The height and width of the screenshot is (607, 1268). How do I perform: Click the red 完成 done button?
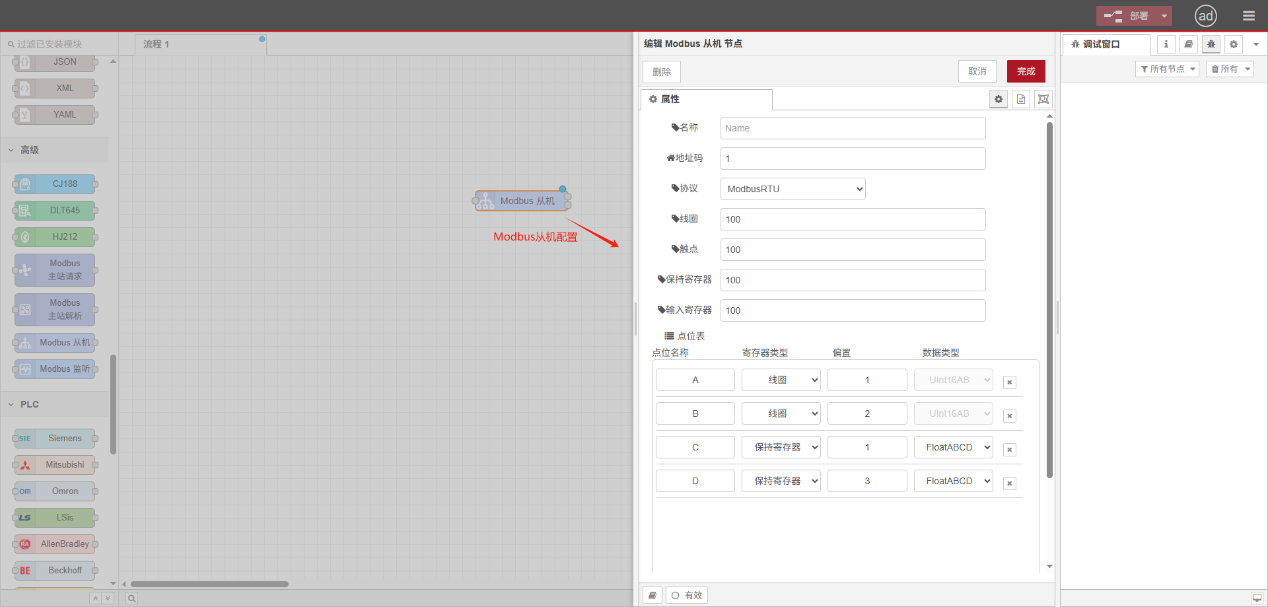pyautogui.click(x=1025, y=71)
